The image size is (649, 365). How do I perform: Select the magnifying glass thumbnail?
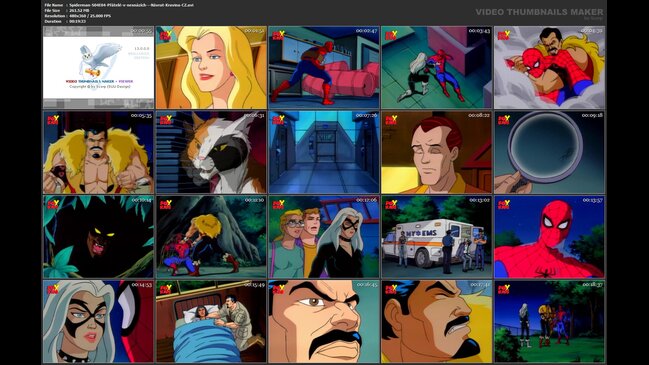click(550, 152)
